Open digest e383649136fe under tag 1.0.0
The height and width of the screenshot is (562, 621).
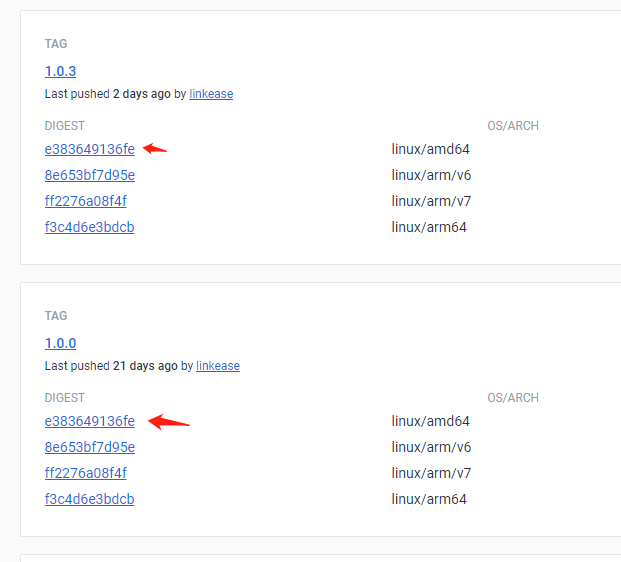pyautogui.click(x=89, y=421)
